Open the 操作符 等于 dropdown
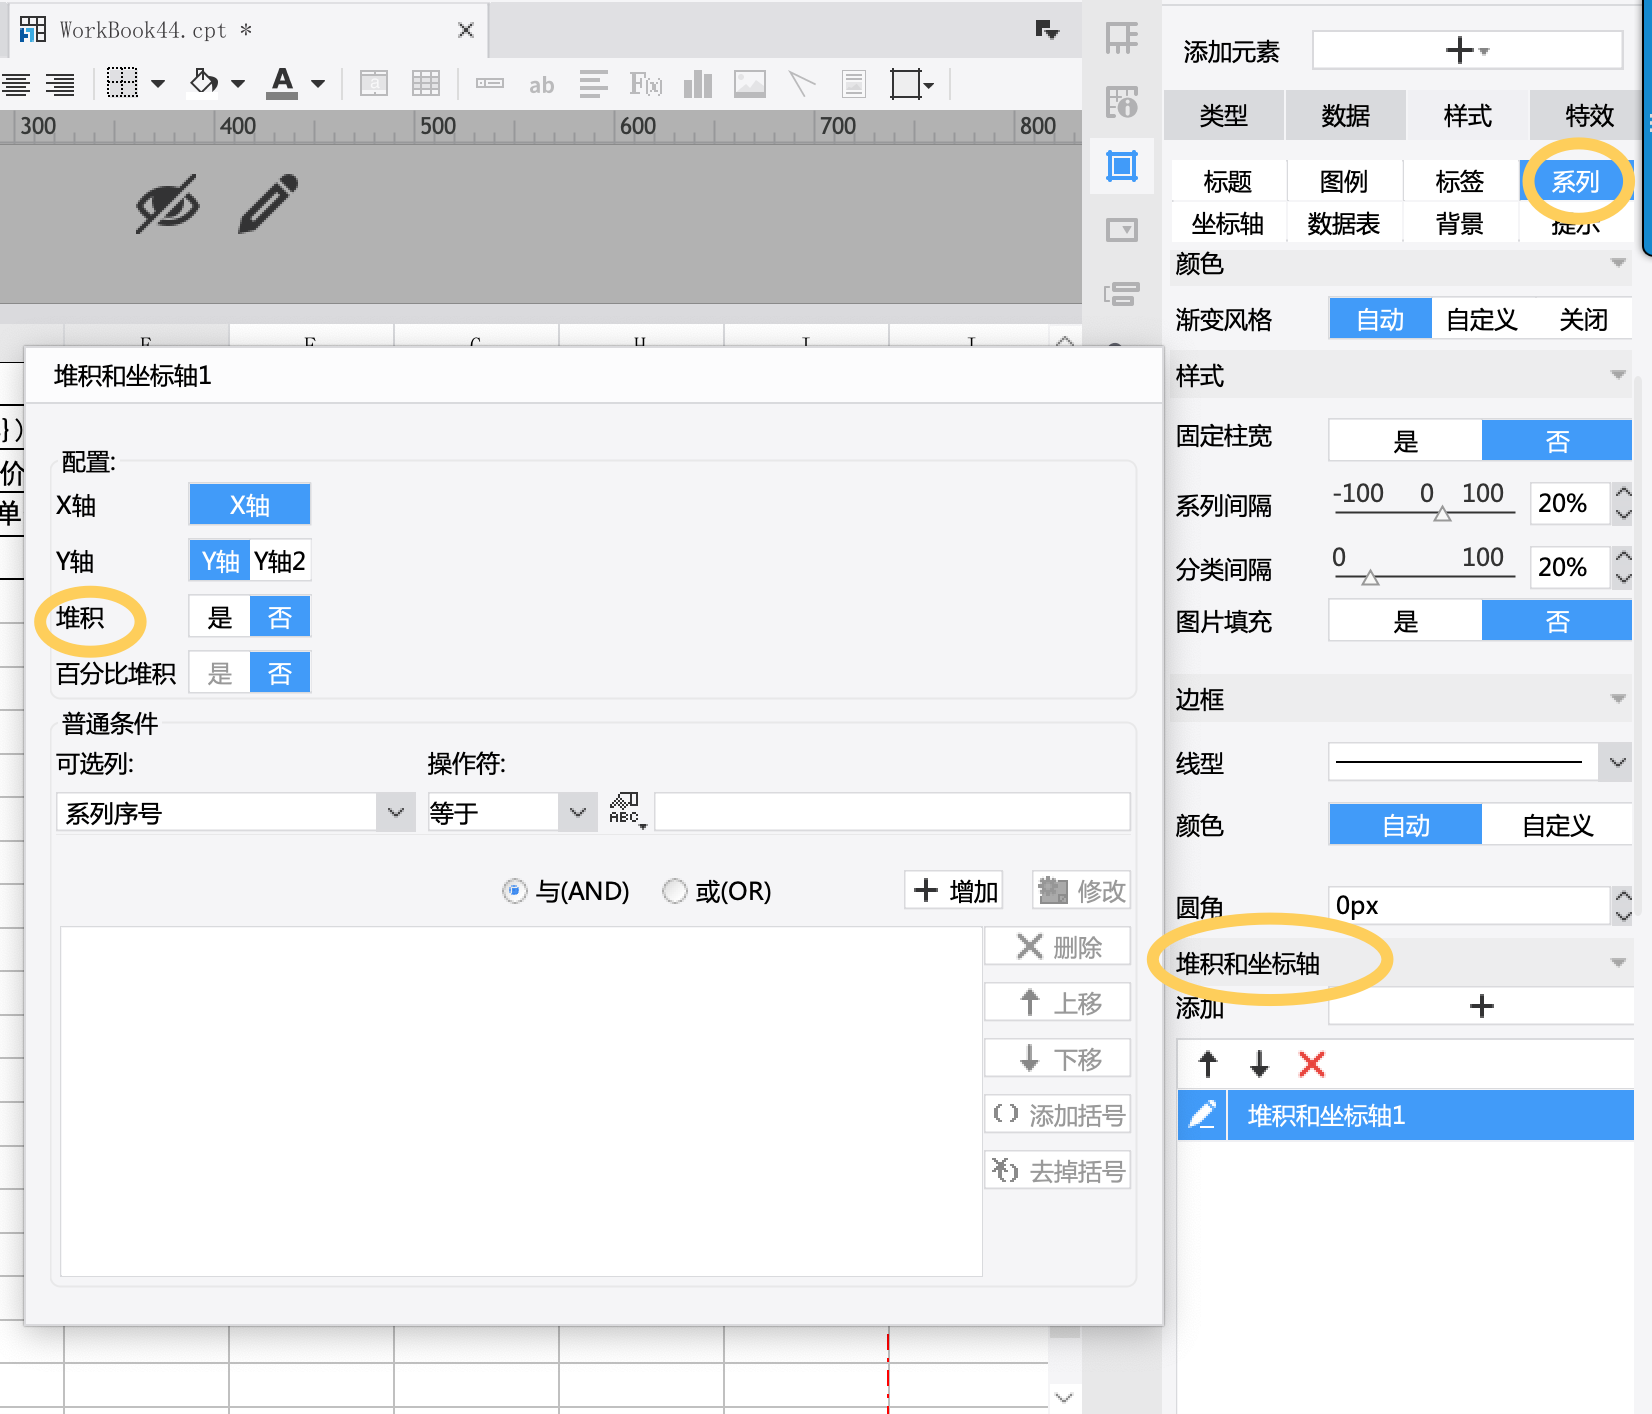This screenshot has height=1414, width=1652. pyautogui.click(x=577, y=813)
